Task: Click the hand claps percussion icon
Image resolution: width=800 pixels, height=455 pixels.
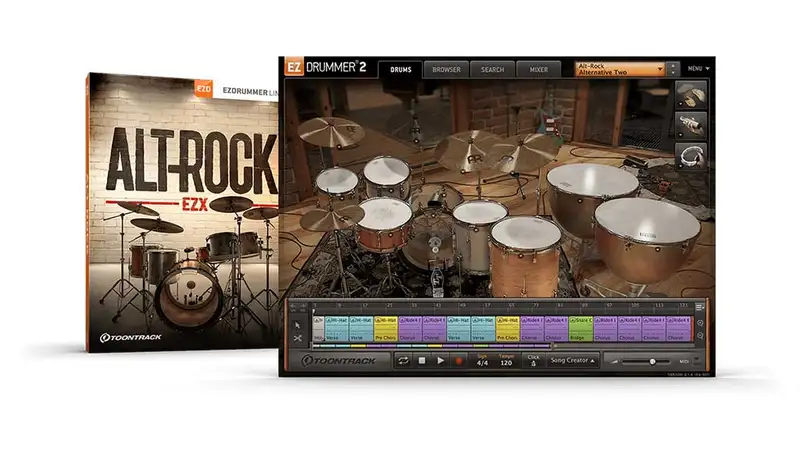Action: (x=691, y=94)
